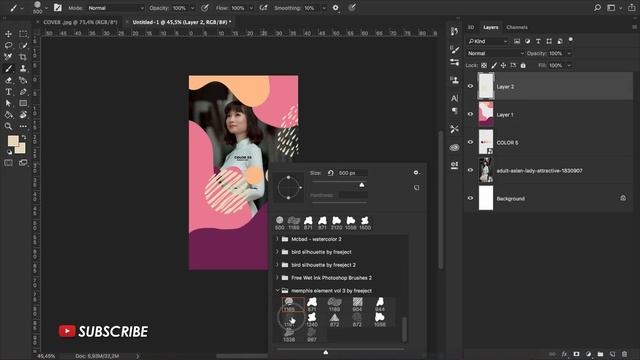This screenshot has height=360, width=640.
Task: Open the Clone Source panel icon
Action: (454, 80)
